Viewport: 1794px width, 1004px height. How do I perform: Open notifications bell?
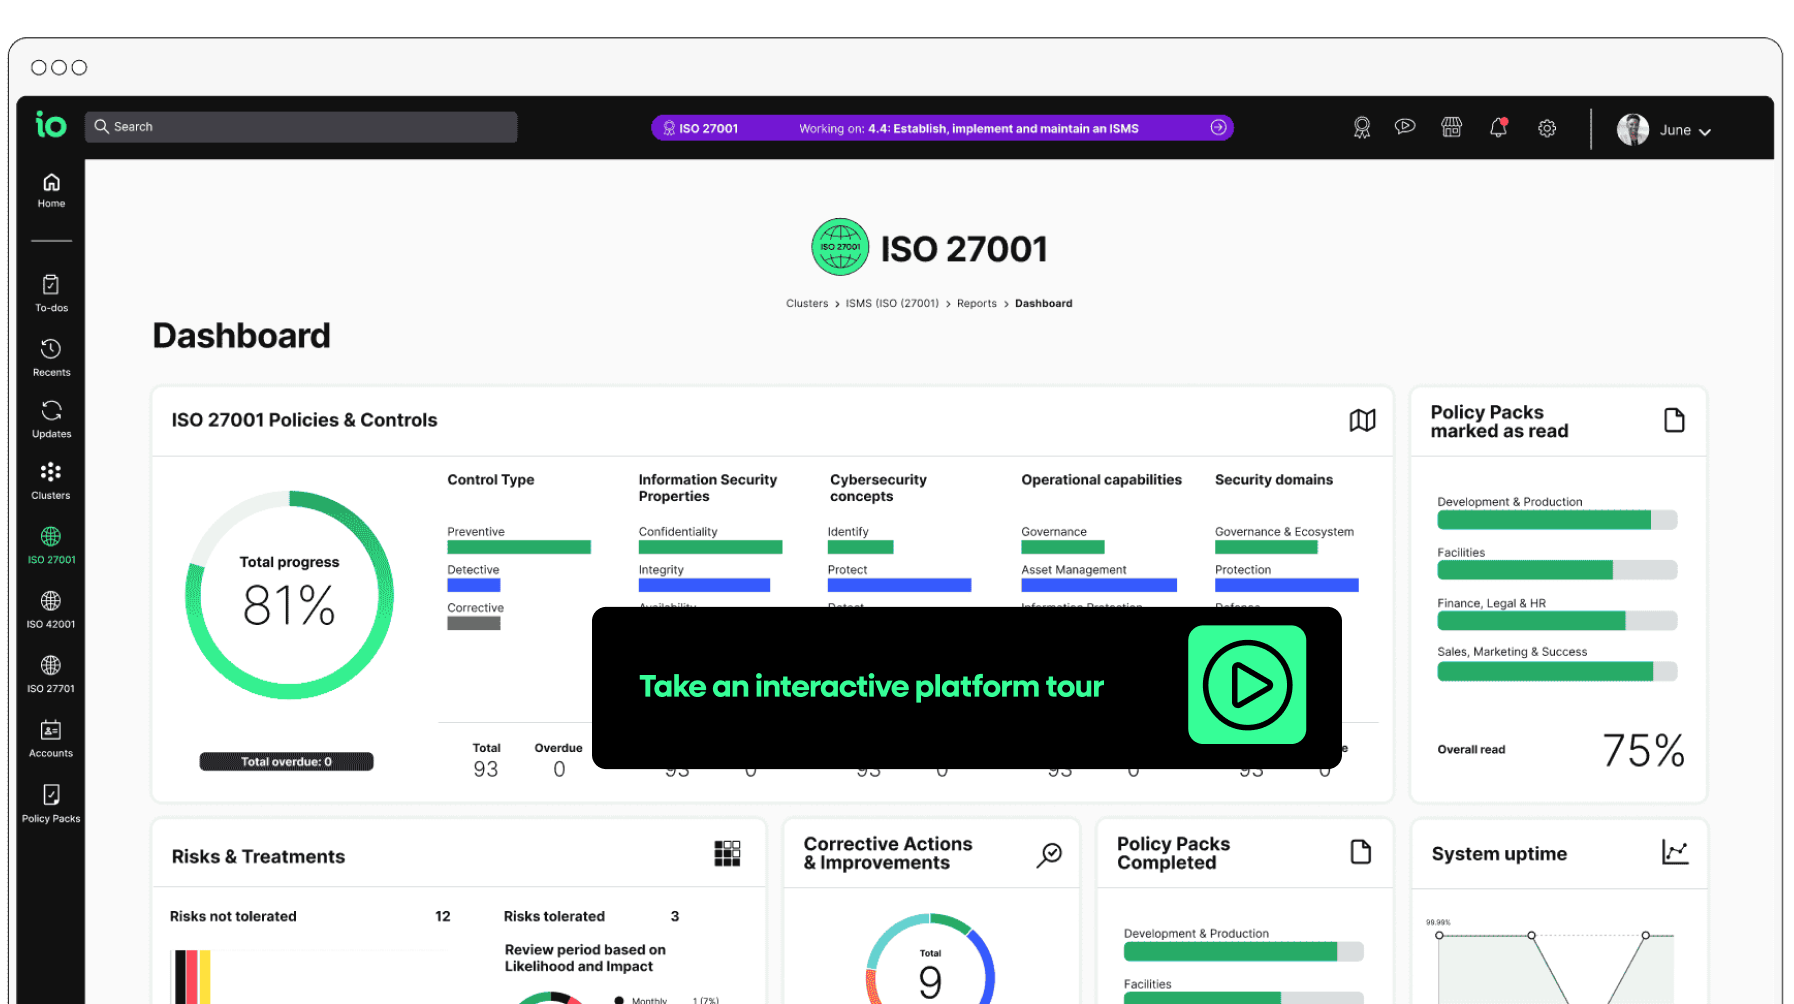[1498, 127]
